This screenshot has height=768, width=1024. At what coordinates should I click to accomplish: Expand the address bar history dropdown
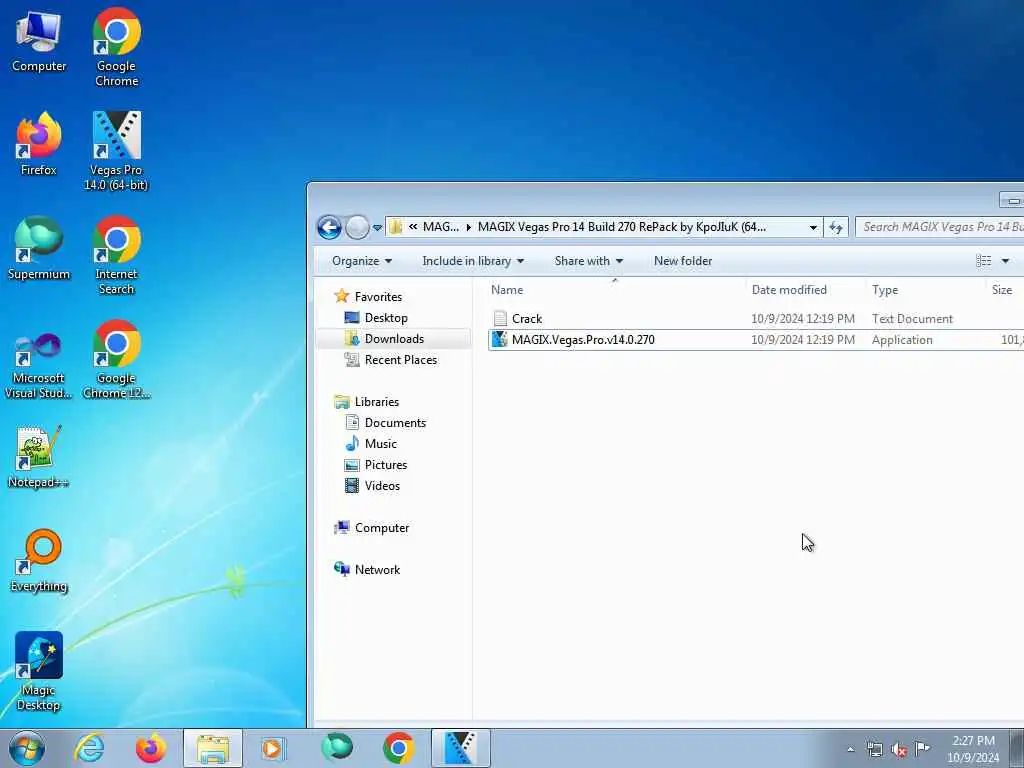click(813, 227)
